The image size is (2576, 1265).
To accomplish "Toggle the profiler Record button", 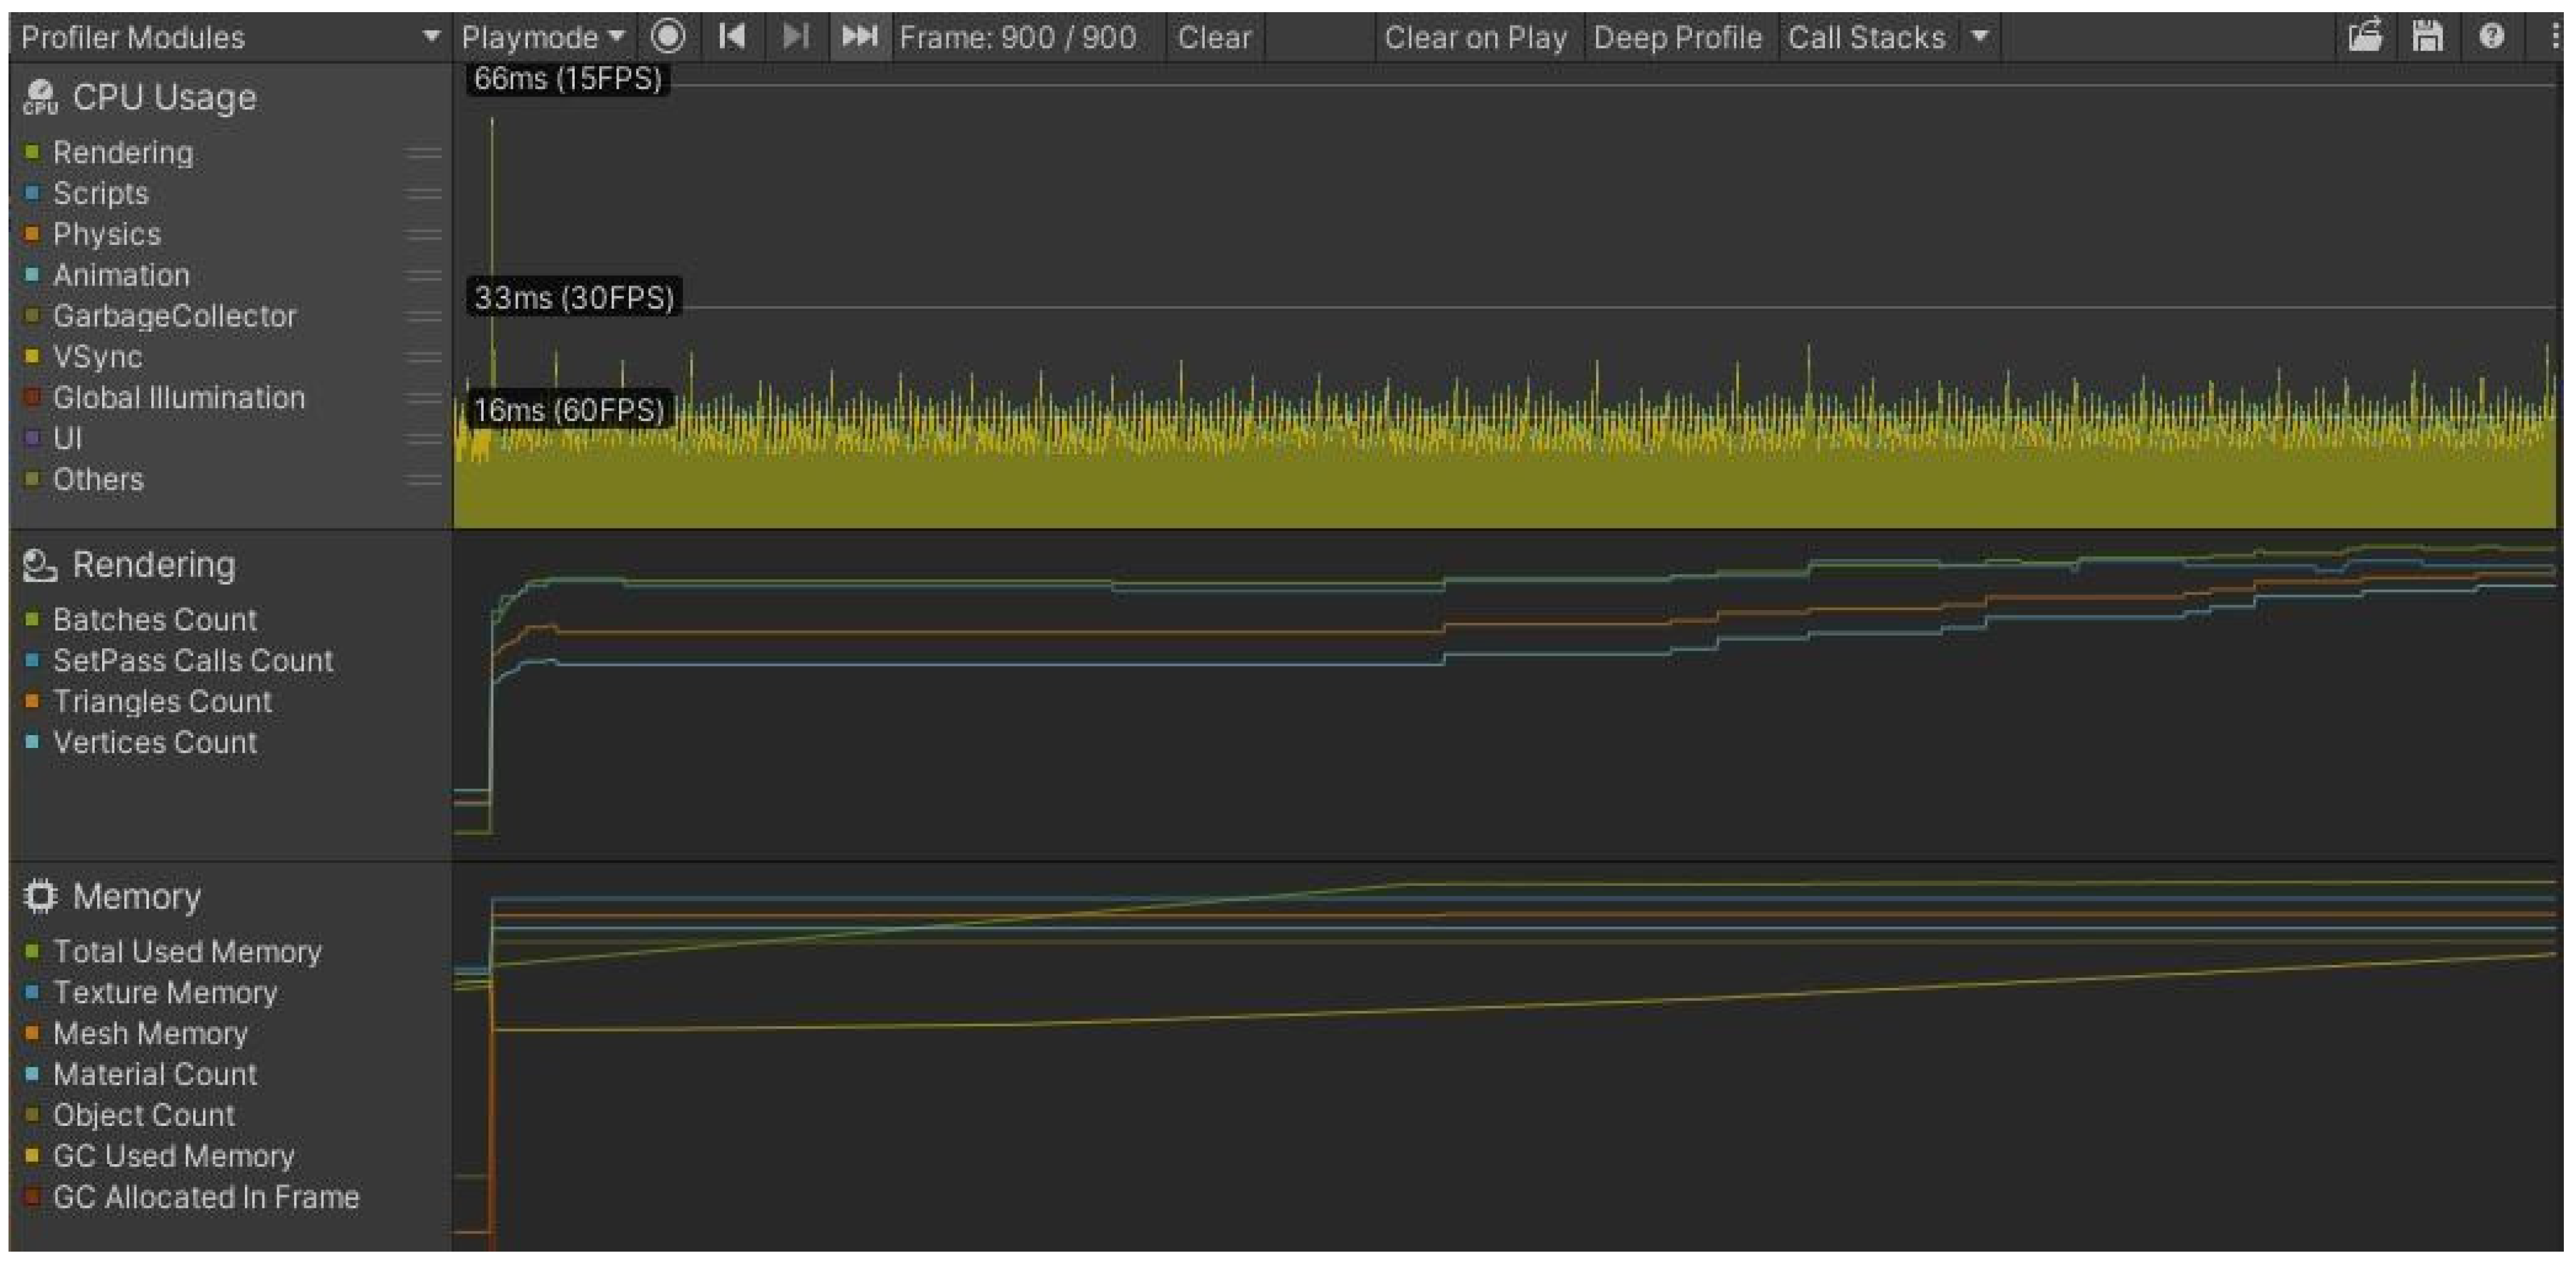I will pyautogui.click(x=668, y=37).
